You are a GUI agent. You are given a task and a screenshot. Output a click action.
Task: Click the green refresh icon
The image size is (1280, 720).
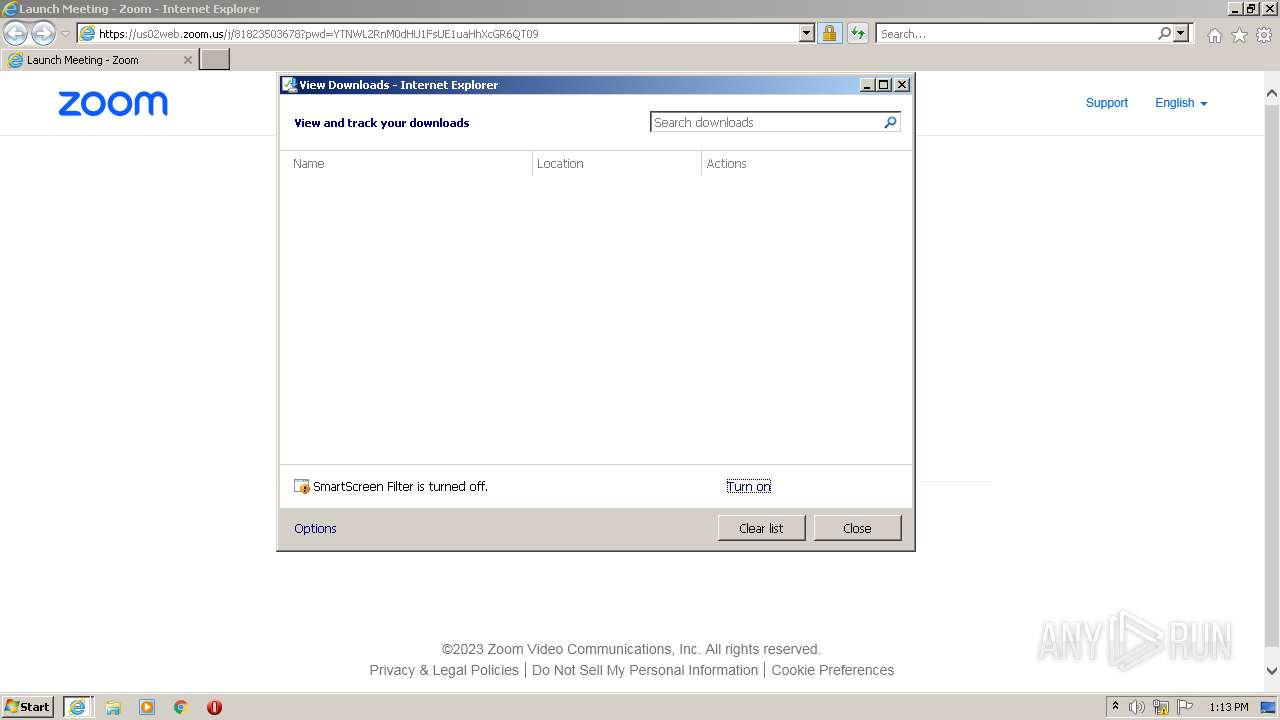(x=858, y=33)
